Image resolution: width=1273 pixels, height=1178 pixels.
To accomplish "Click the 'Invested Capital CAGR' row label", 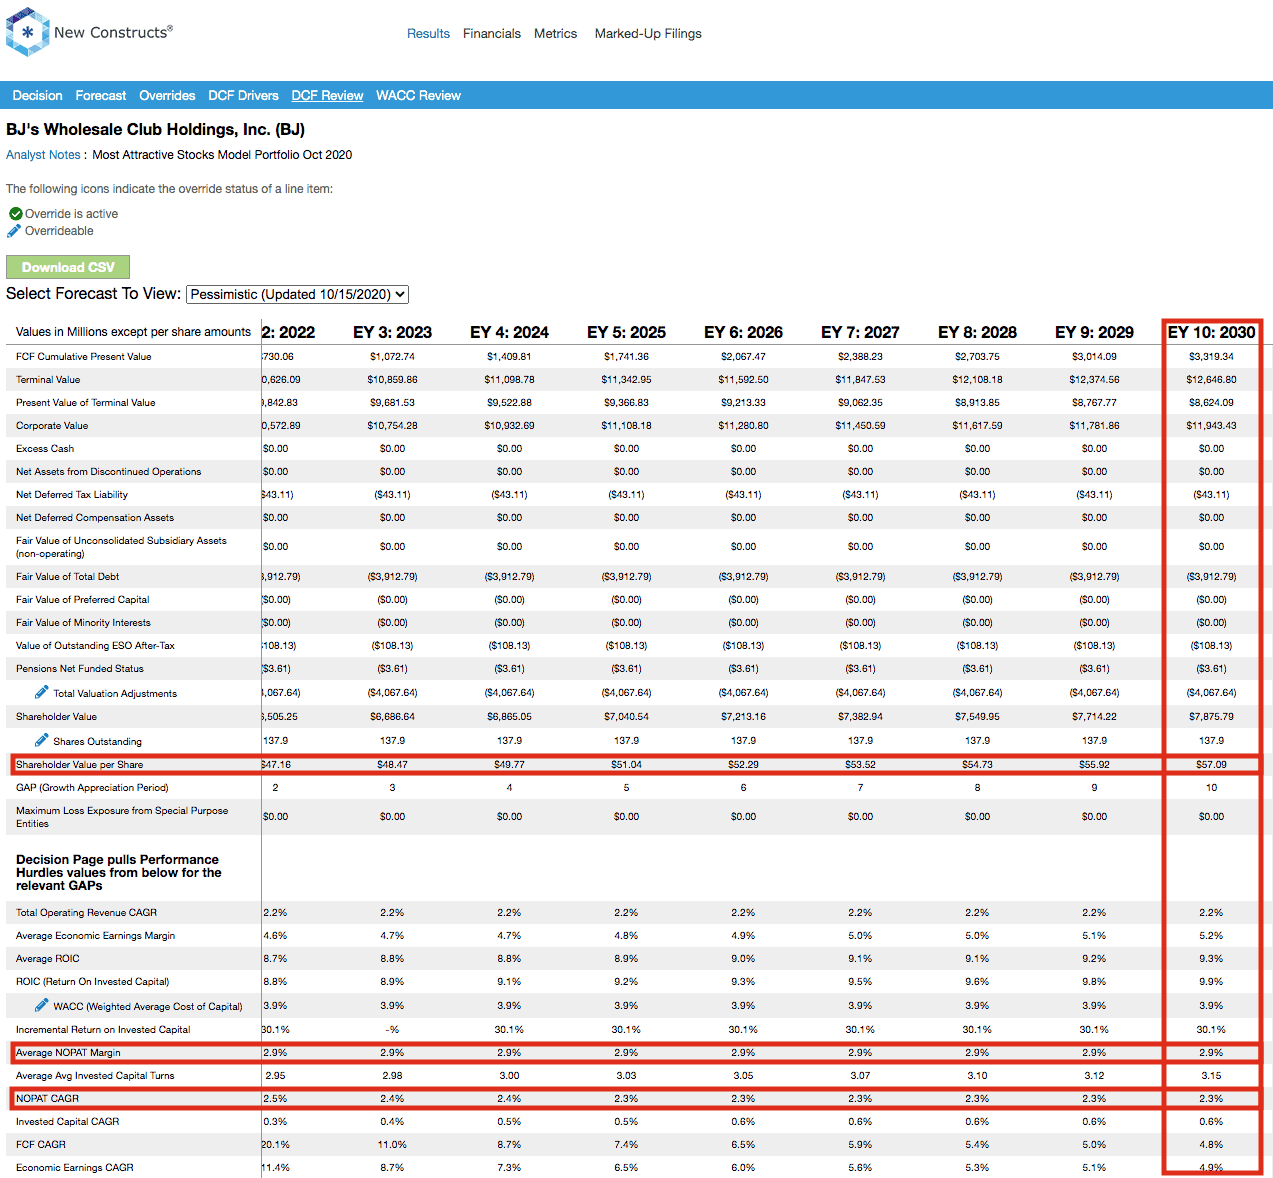I will [x=67, y=1121].
